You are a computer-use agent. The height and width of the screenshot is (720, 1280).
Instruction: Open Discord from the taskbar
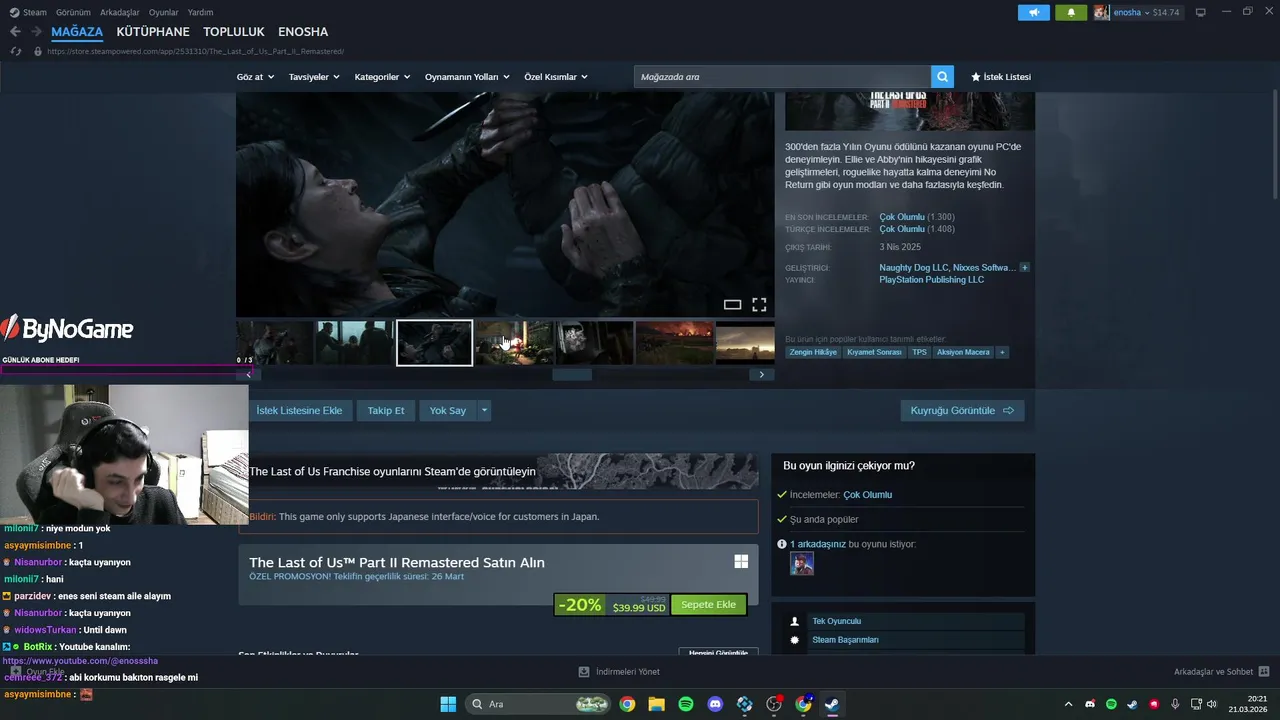[715, 704]
